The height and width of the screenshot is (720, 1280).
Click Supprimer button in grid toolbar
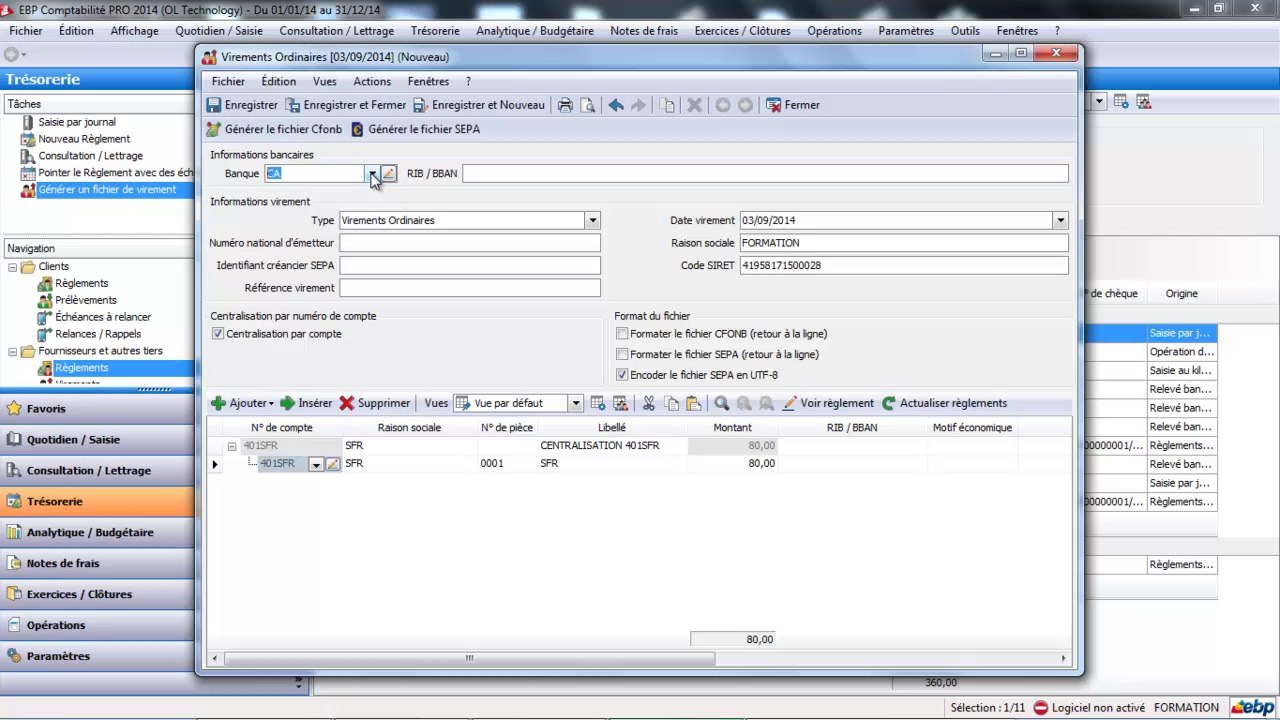pos(375,403)
